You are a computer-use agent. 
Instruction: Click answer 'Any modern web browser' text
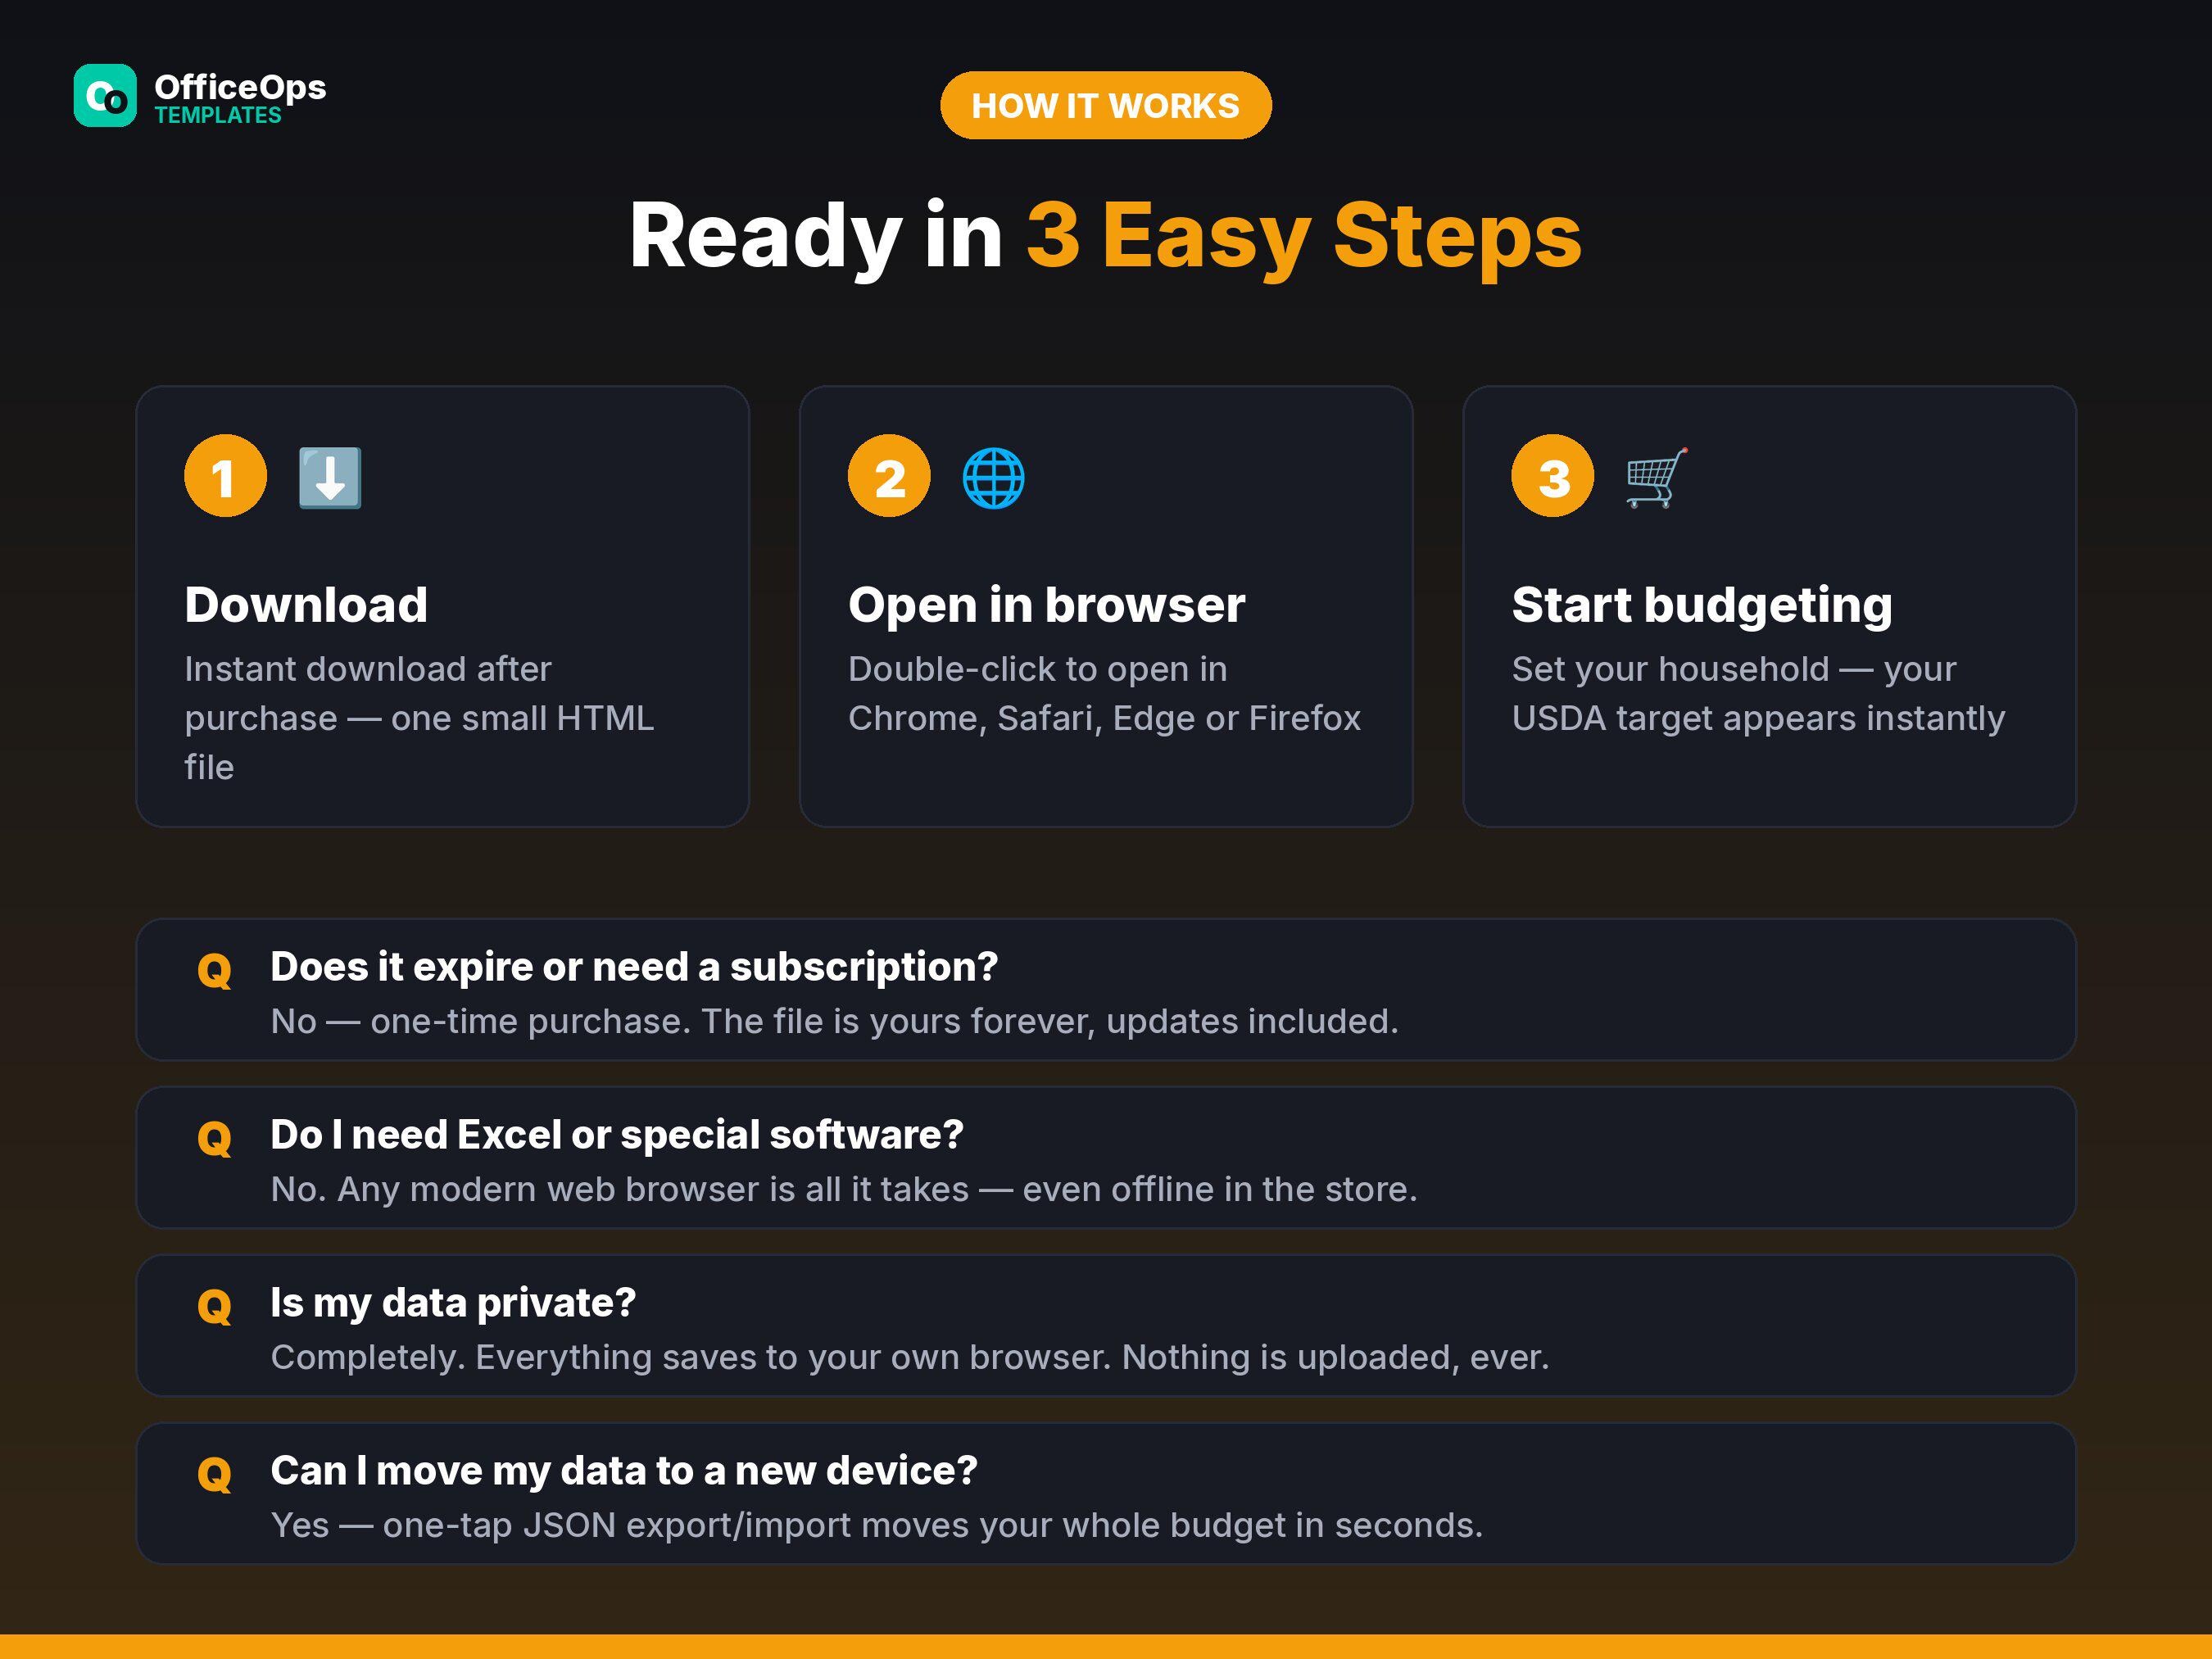(x=844, y=1189)
